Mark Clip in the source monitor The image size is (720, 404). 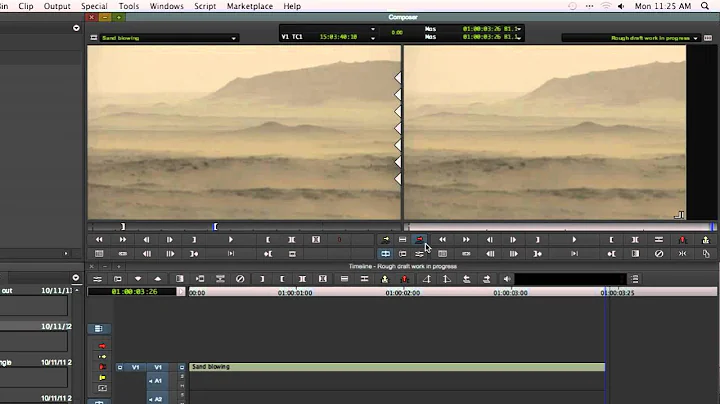(292, 240)
